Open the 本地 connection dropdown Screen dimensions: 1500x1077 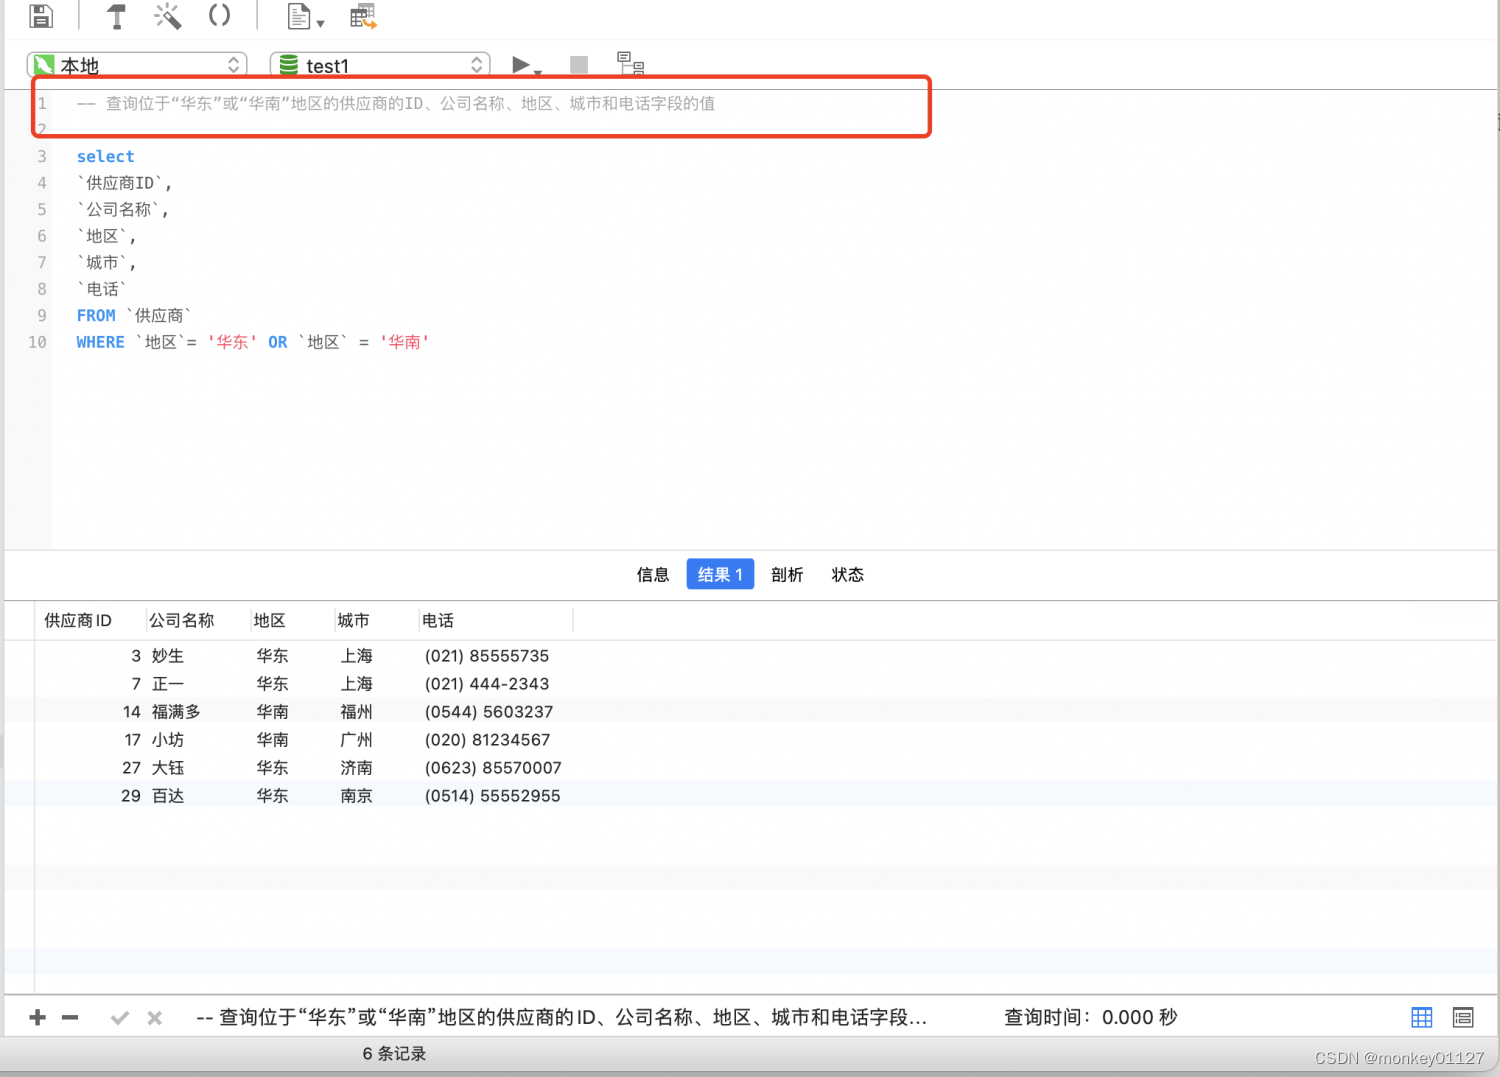coord(137,65)
